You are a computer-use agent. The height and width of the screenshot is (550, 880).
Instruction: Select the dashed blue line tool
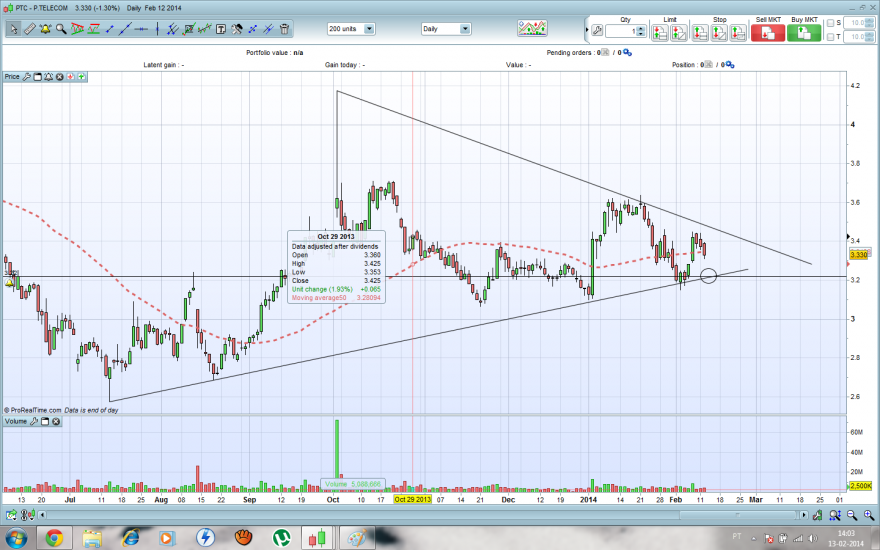pos(253,29)
